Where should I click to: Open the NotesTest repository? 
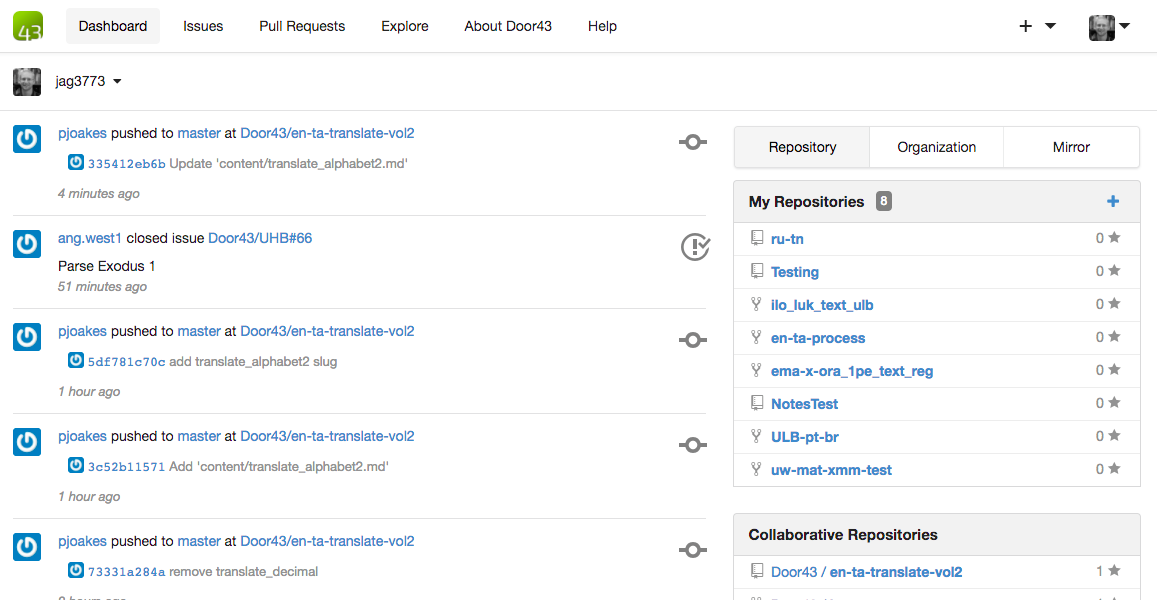804,404
